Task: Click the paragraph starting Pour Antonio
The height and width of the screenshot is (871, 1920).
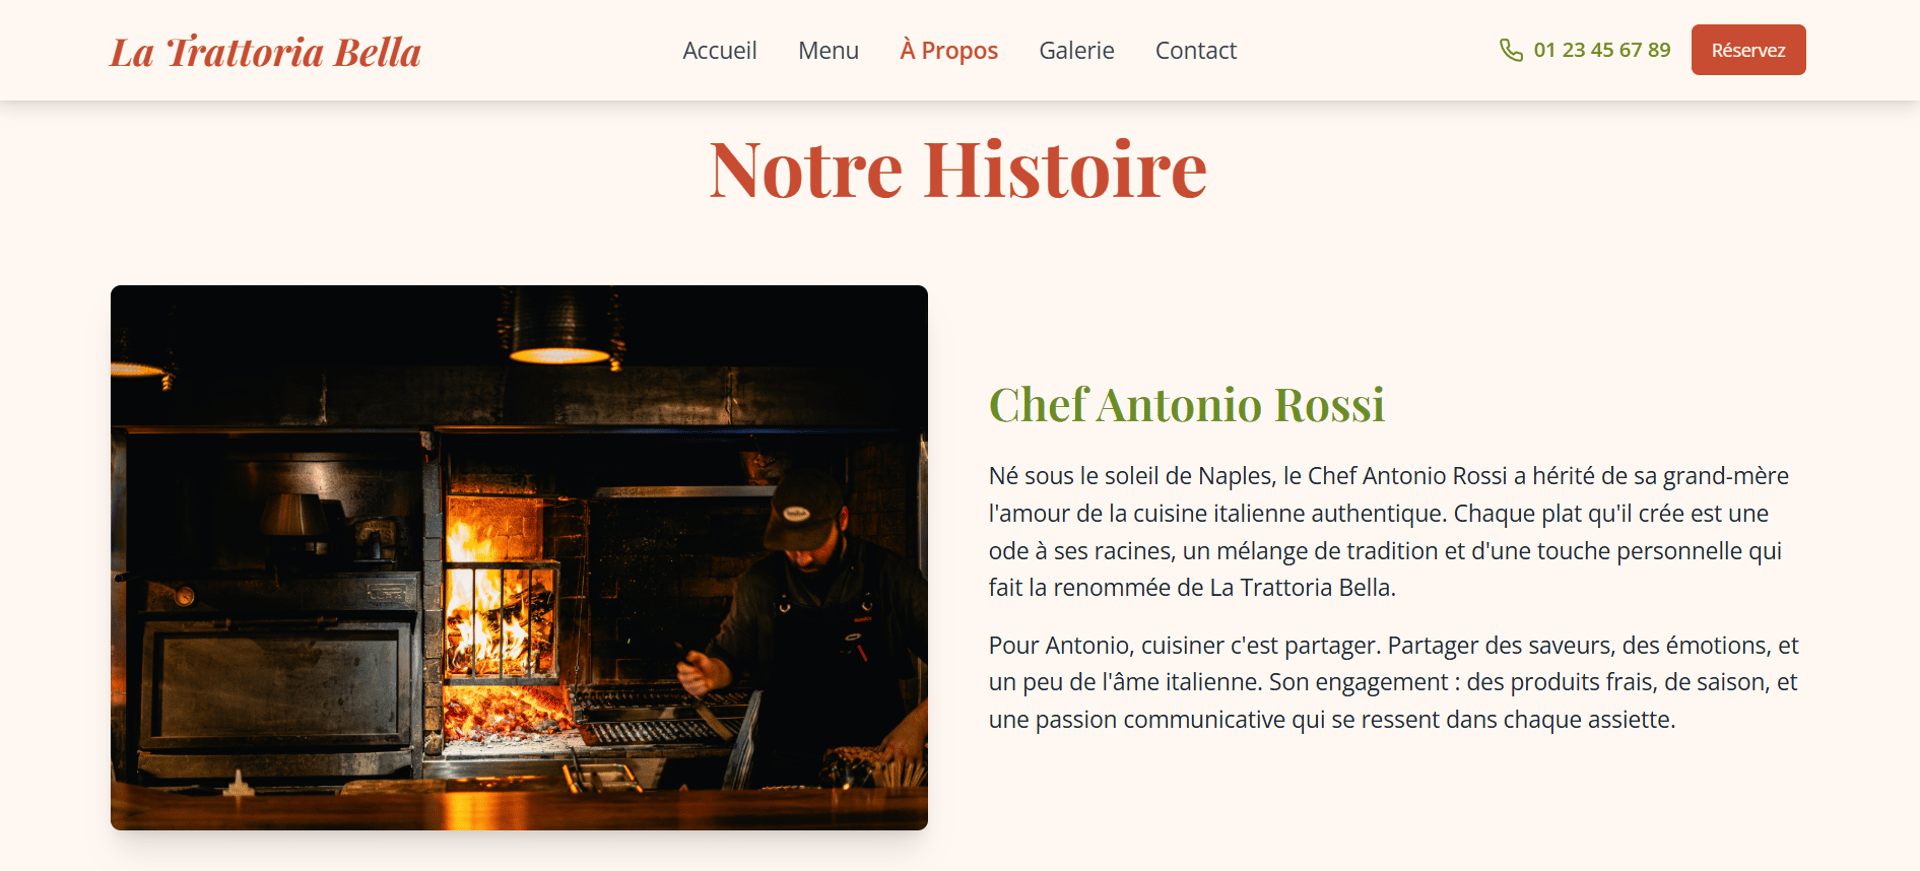Action: [x=1393, y=682]
